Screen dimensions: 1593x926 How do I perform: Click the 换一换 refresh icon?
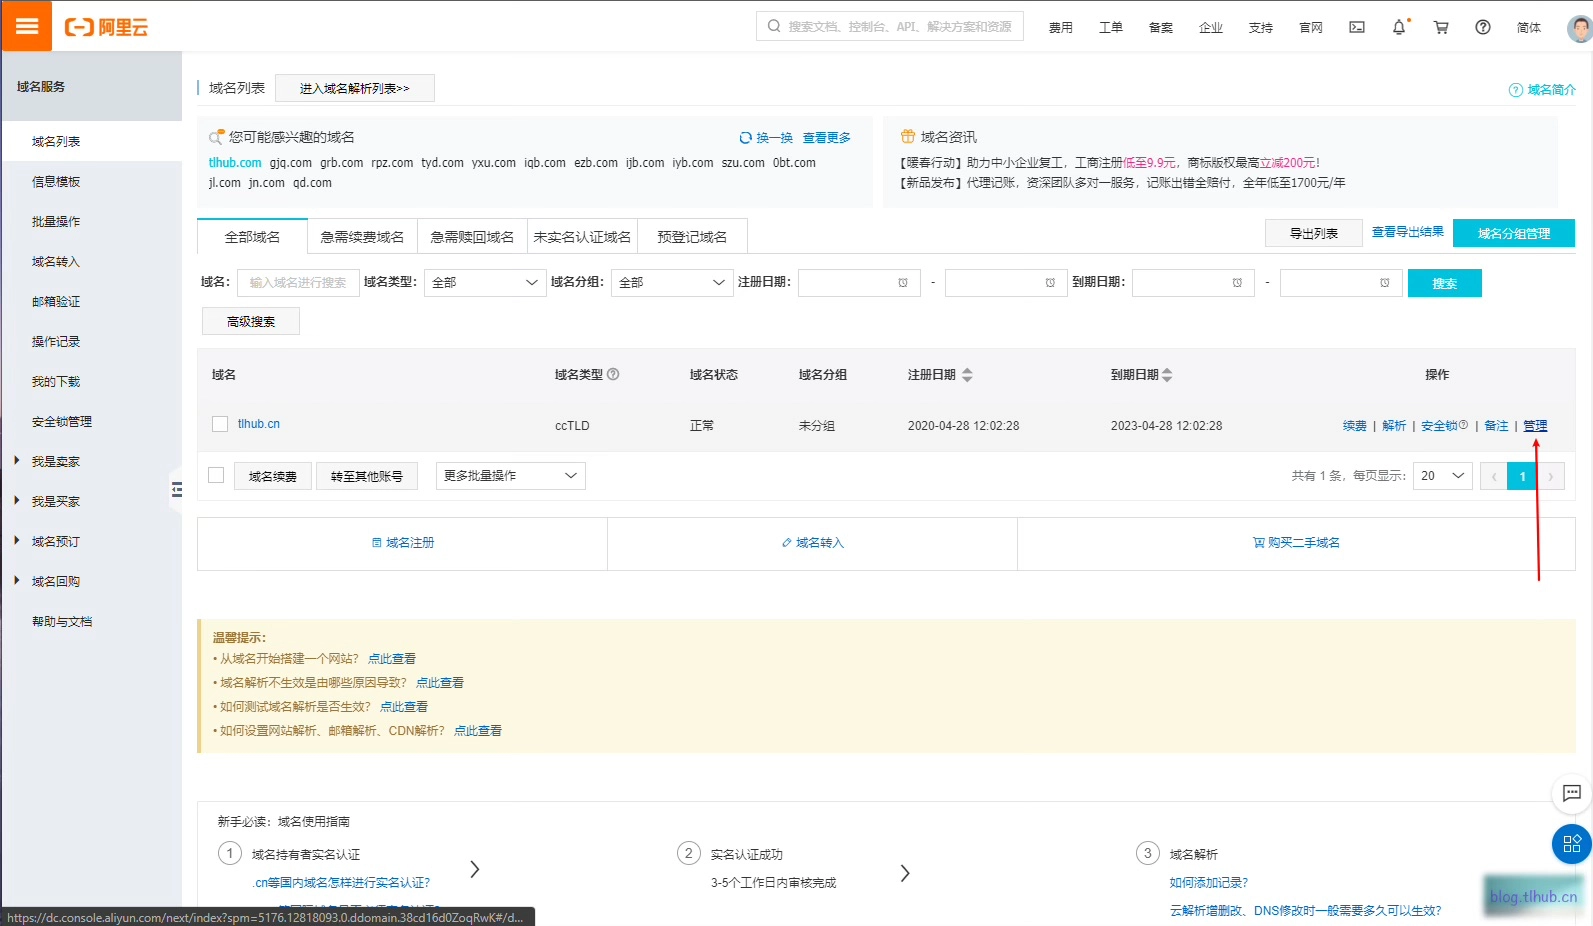click(x=745, y=138)
